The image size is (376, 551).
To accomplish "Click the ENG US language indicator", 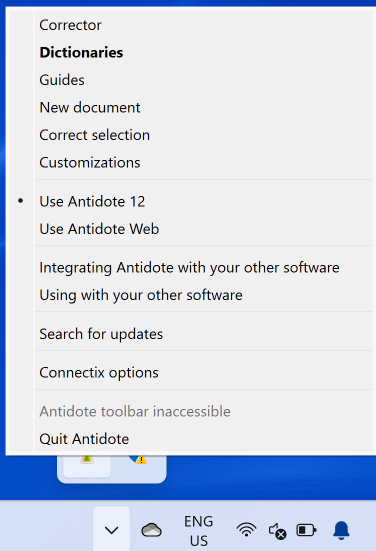I will click(199, 531).
